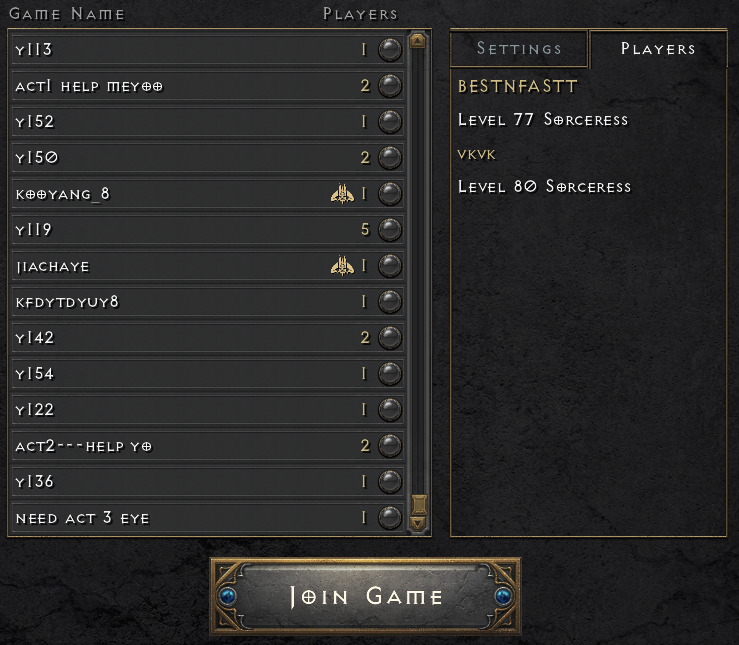Click the Join Game button
Screen dimensions: 739x645
click(x=365, y=596)
